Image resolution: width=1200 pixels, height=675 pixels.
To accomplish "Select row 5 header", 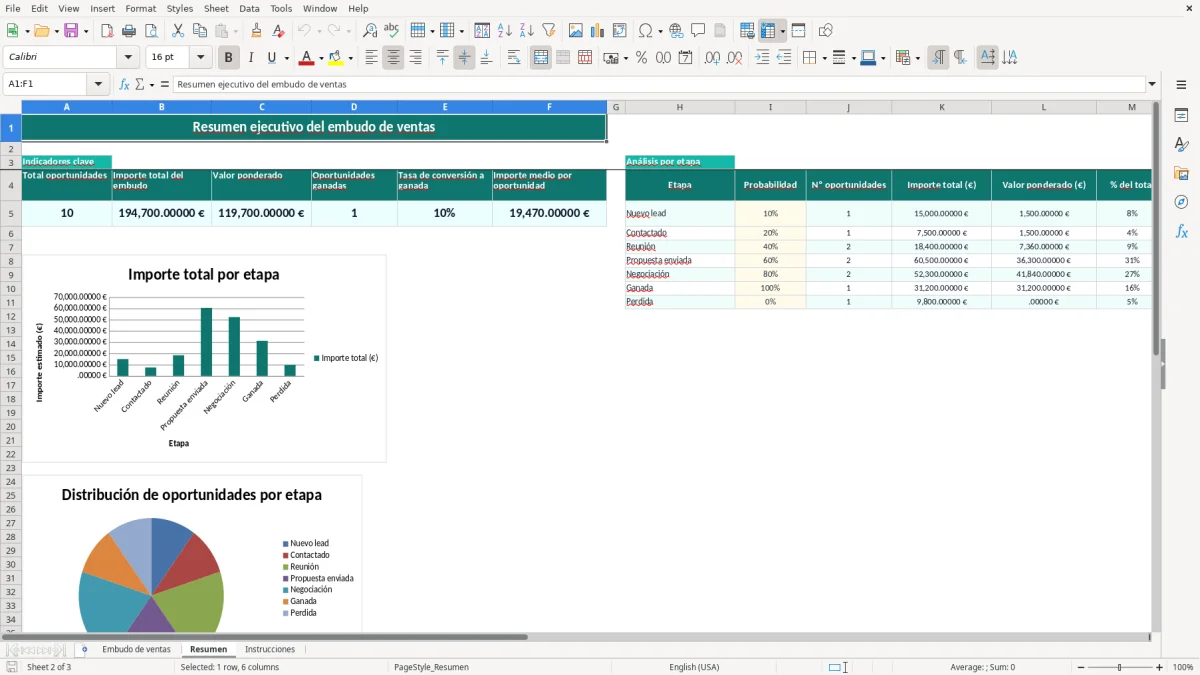I will (x=11, y=213).
